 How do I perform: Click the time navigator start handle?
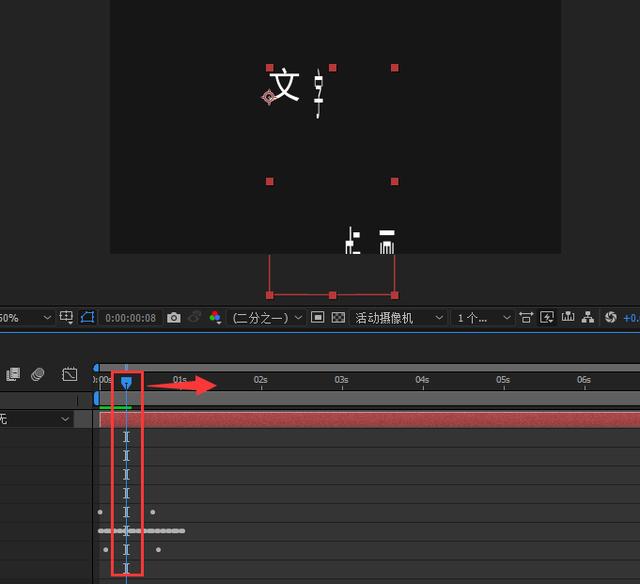[x=96, y=368]
